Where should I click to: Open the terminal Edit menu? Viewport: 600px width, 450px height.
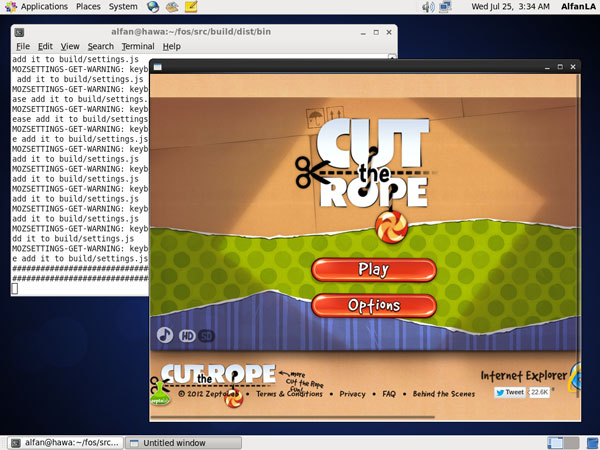[45, 46]
